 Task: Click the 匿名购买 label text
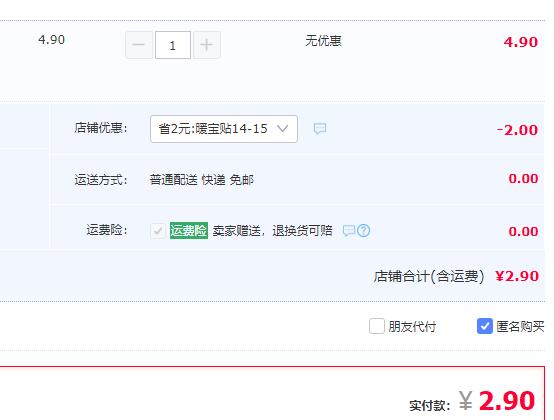pyautogui.click(x=520, y=326)
